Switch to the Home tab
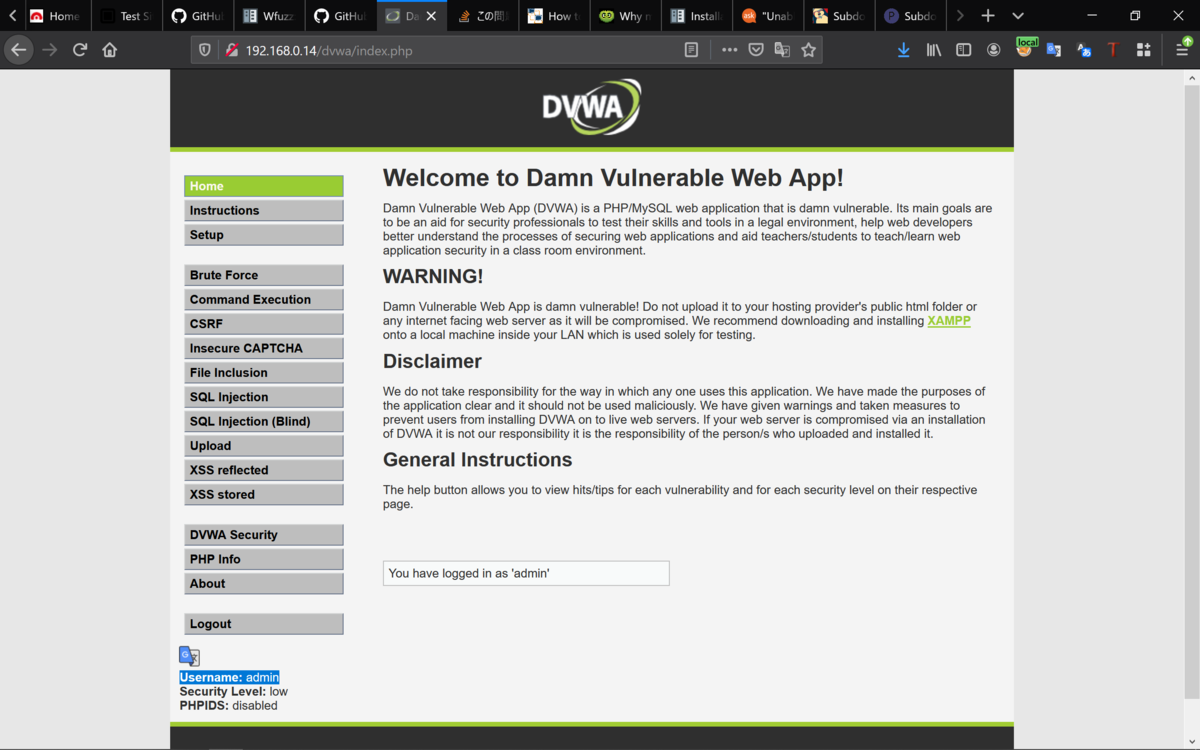The height and width of the screenshot is (750, 1200). (55, 16)
